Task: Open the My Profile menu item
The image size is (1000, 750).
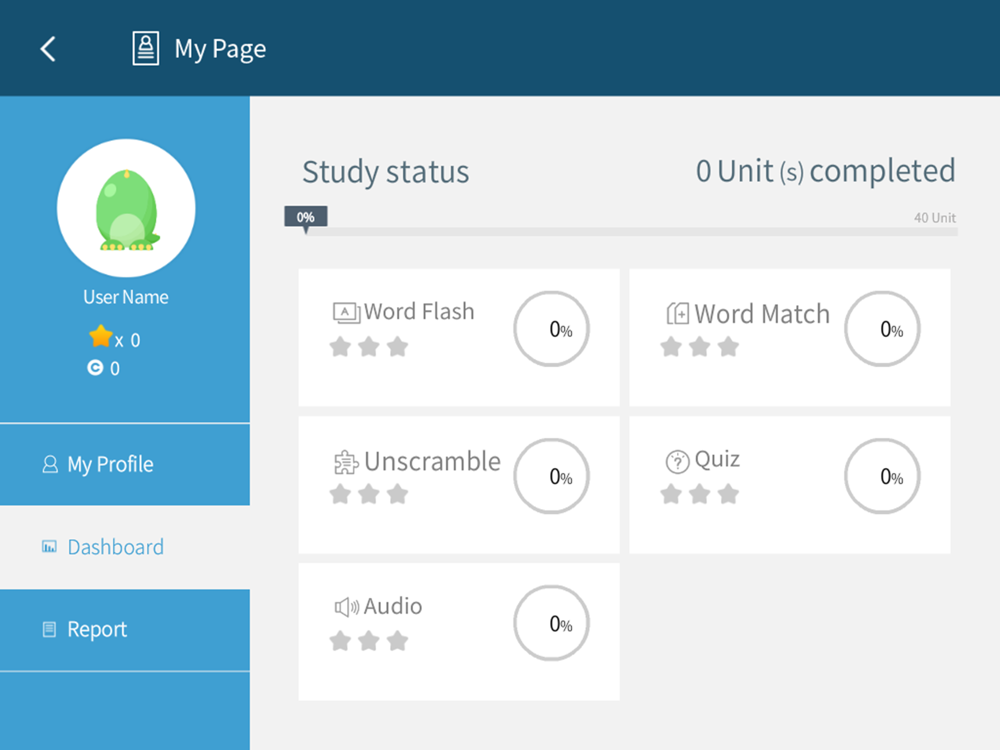Action: point(125,464)
